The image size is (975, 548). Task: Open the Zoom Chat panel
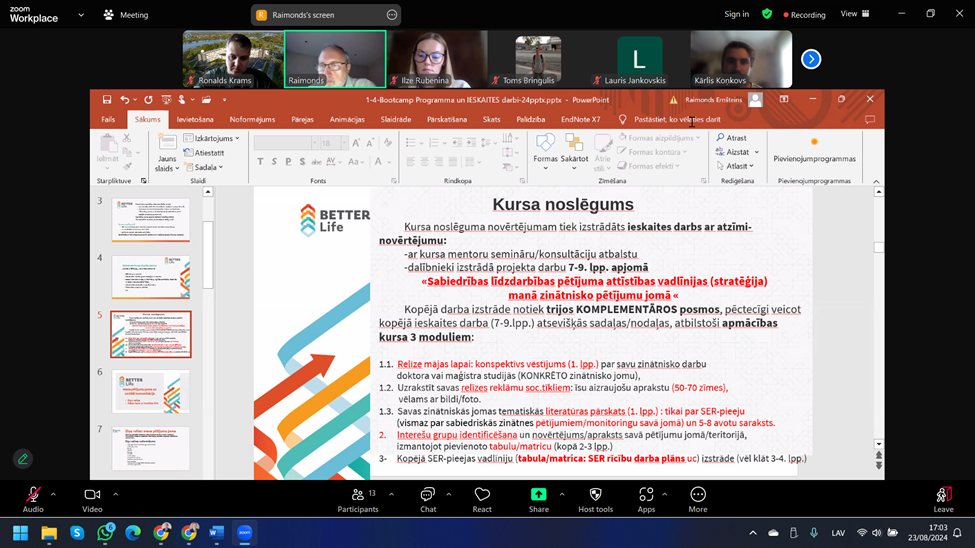tap(428, 495)
